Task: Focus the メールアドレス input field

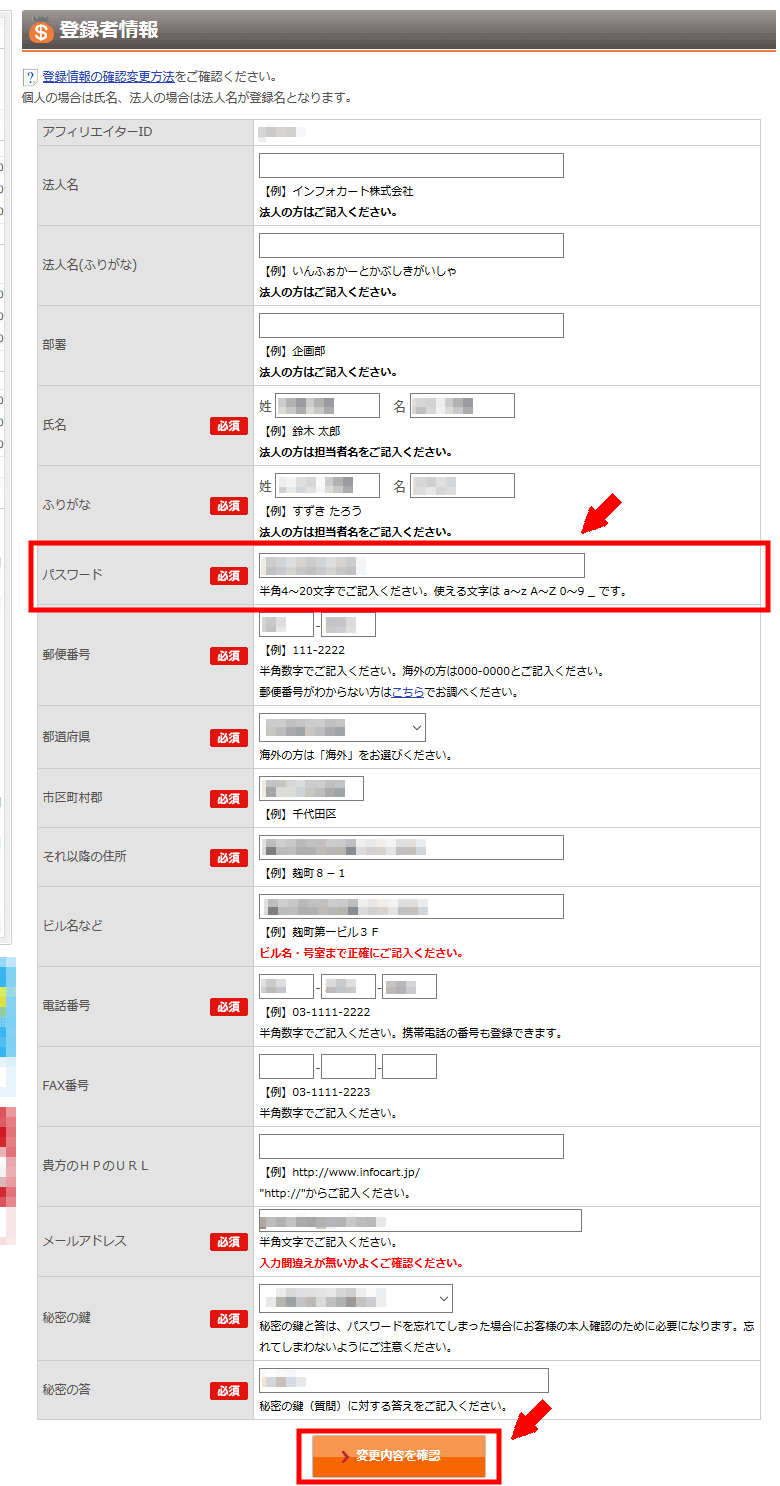Action: coord(420,1221)
